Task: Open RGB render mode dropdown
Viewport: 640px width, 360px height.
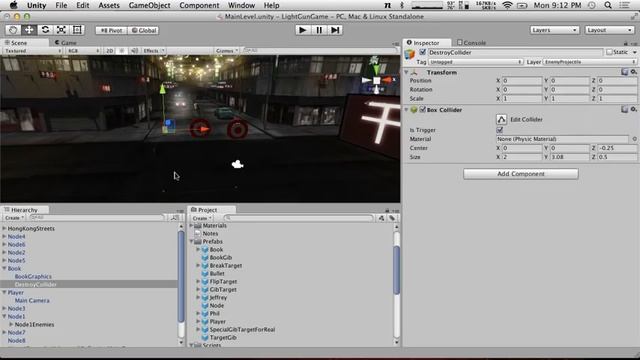Action: click(83, 51)
